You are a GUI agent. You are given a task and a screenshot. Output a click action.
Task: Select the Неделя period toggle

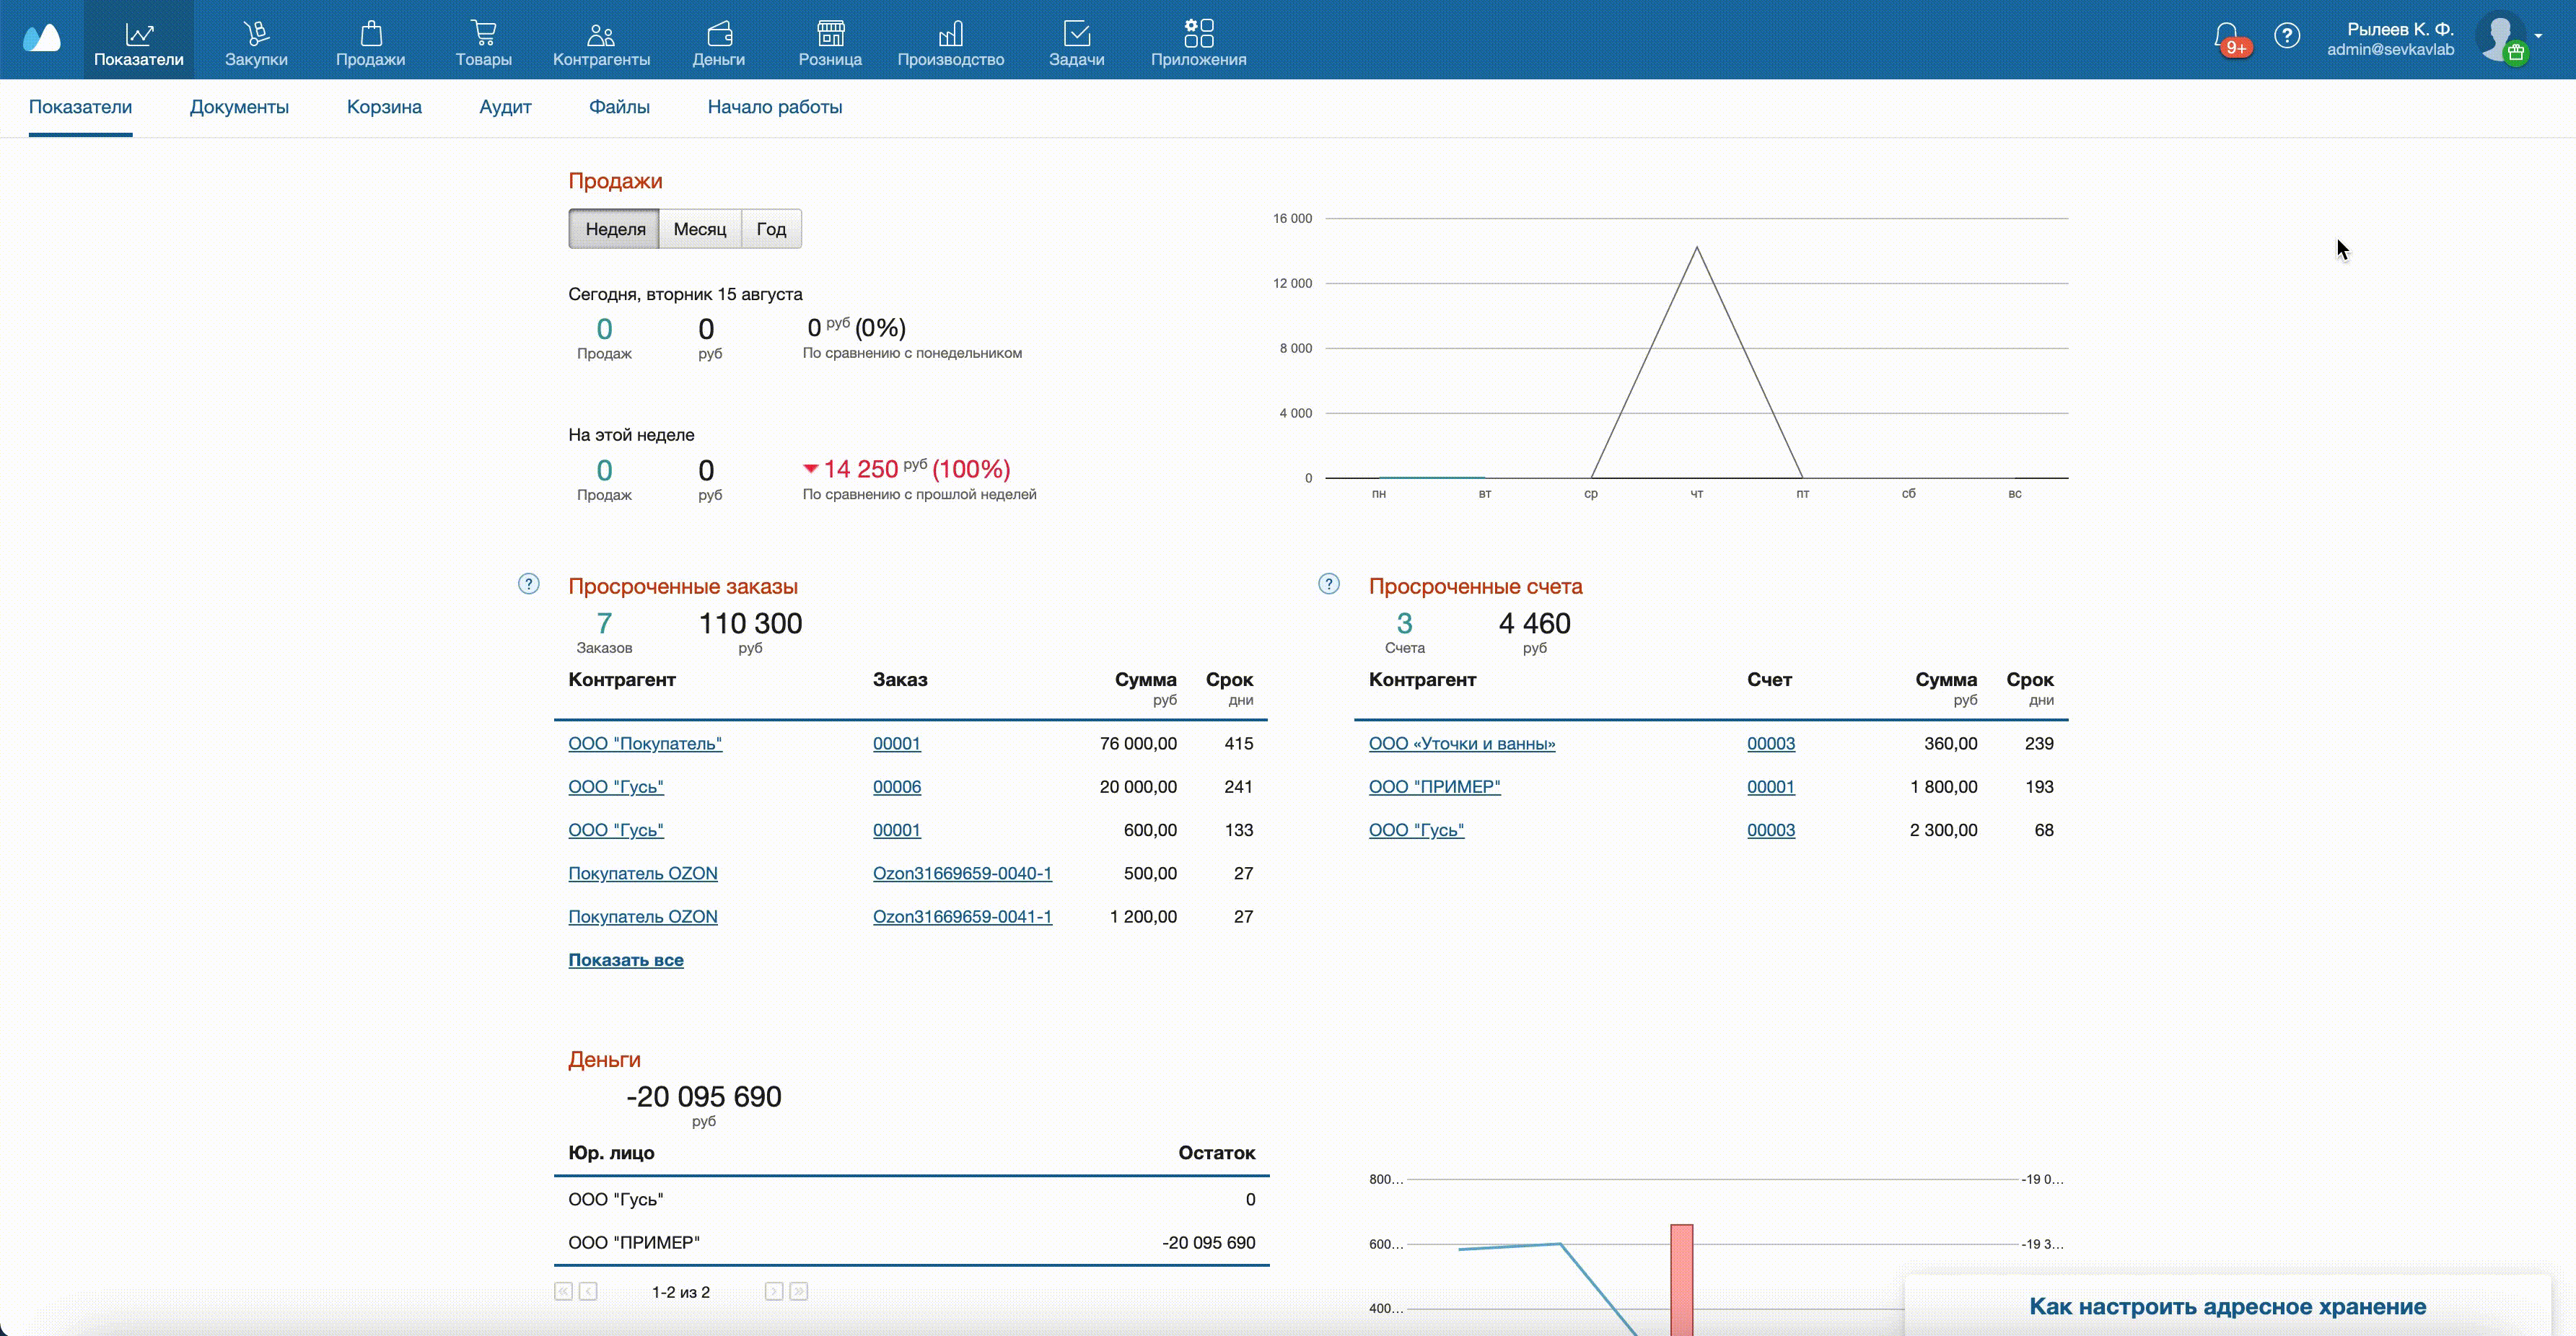(x=614, y=229)
